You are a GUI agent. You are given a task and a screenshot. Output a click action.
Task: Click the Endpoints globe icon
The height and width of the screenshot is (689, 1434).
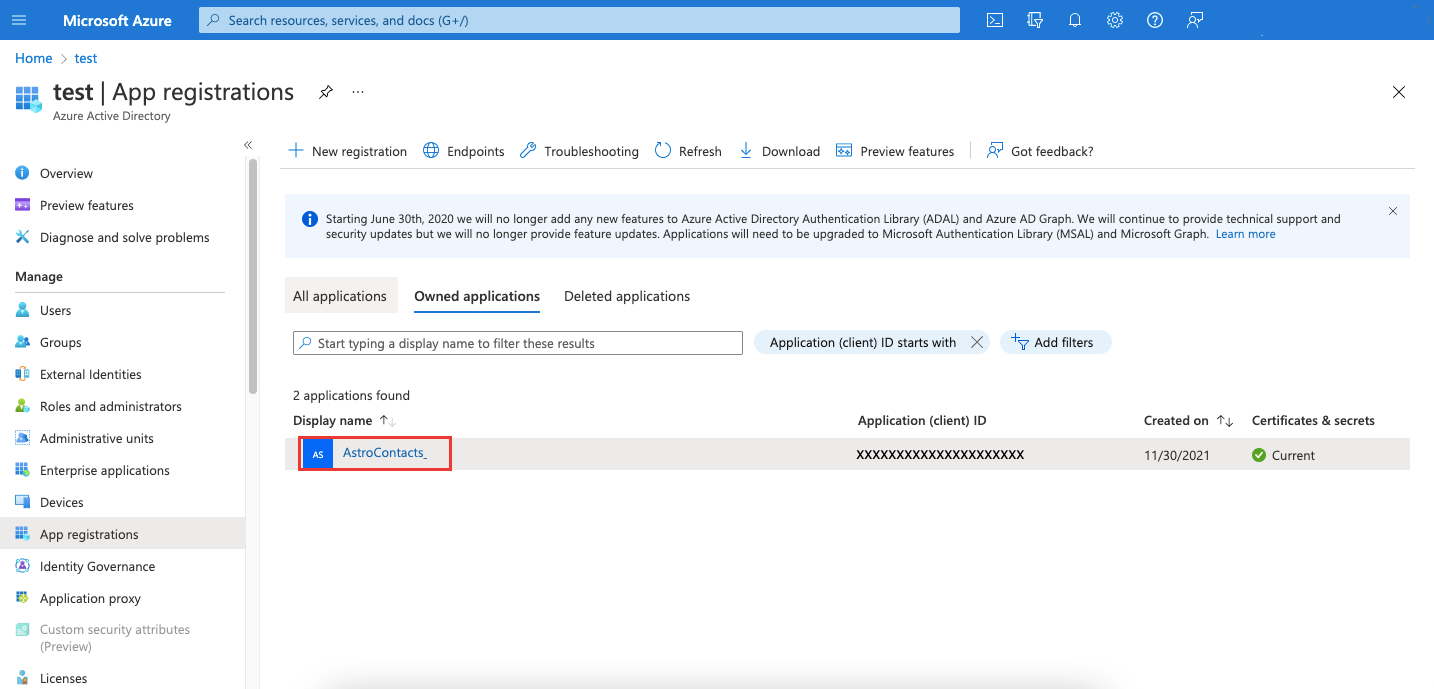431,151
